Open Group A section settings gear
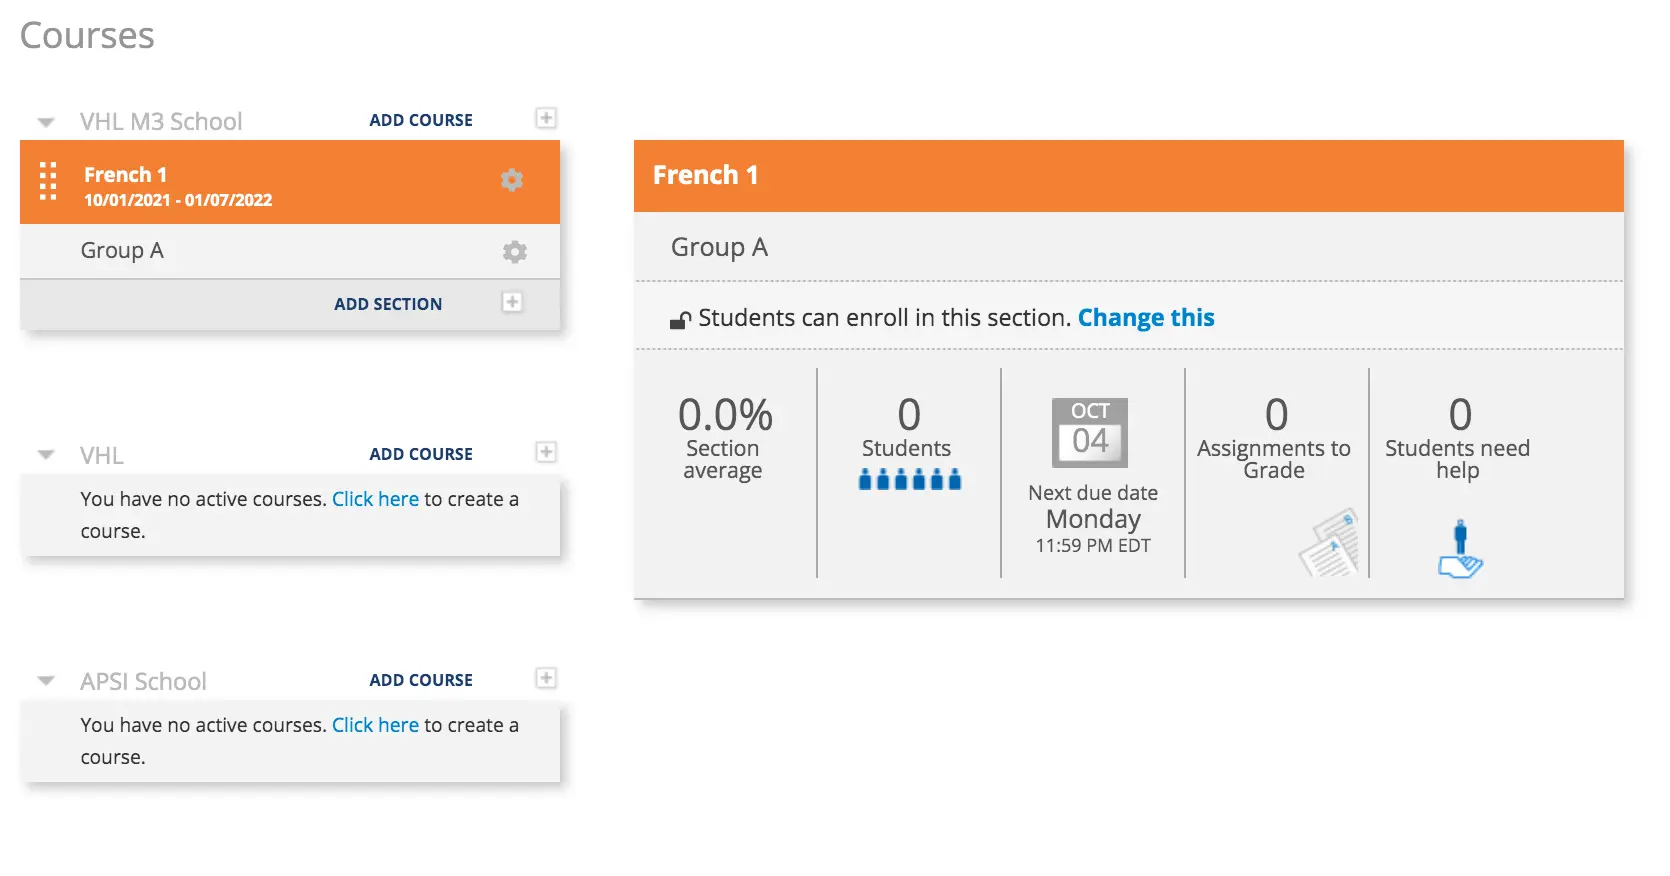The image size is (1670, 876). pos(514,252)
